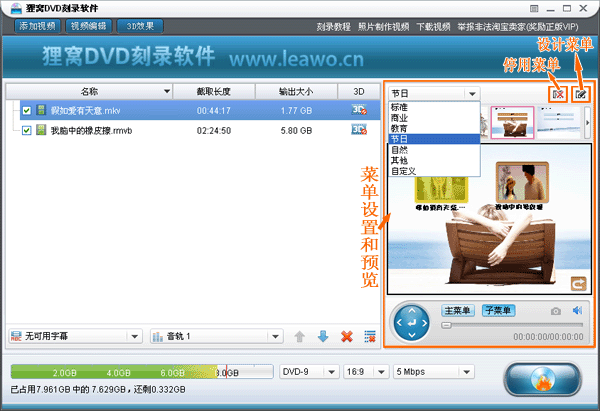Click duration 00:44:17
The width and height of the screenshot is (600, 411).
(x=214, y=111)
